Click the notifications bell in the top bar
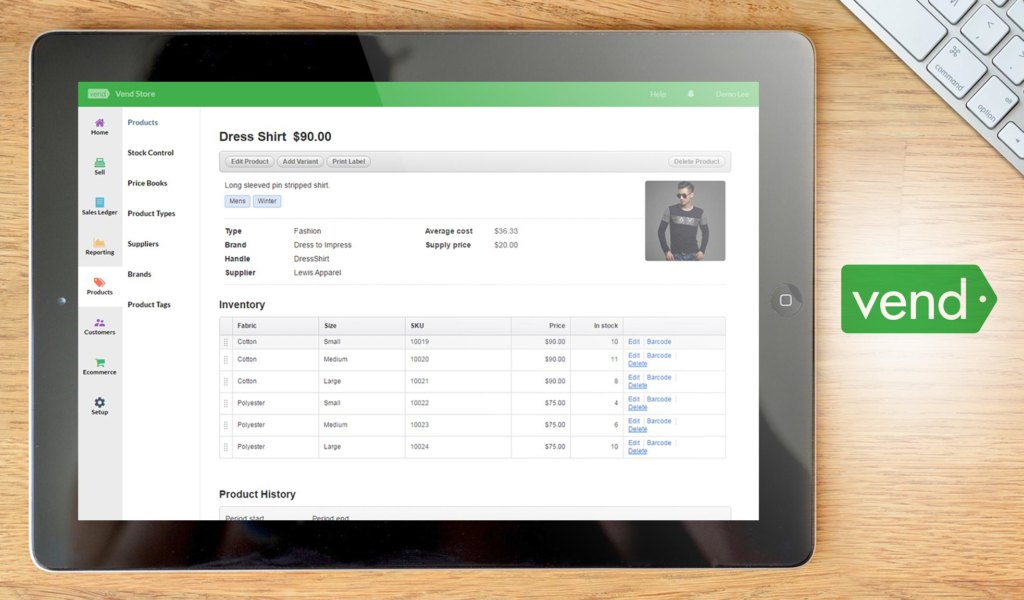Image resolution: width=1024 pixels, height=600 pixels. [x=690, y=94]
